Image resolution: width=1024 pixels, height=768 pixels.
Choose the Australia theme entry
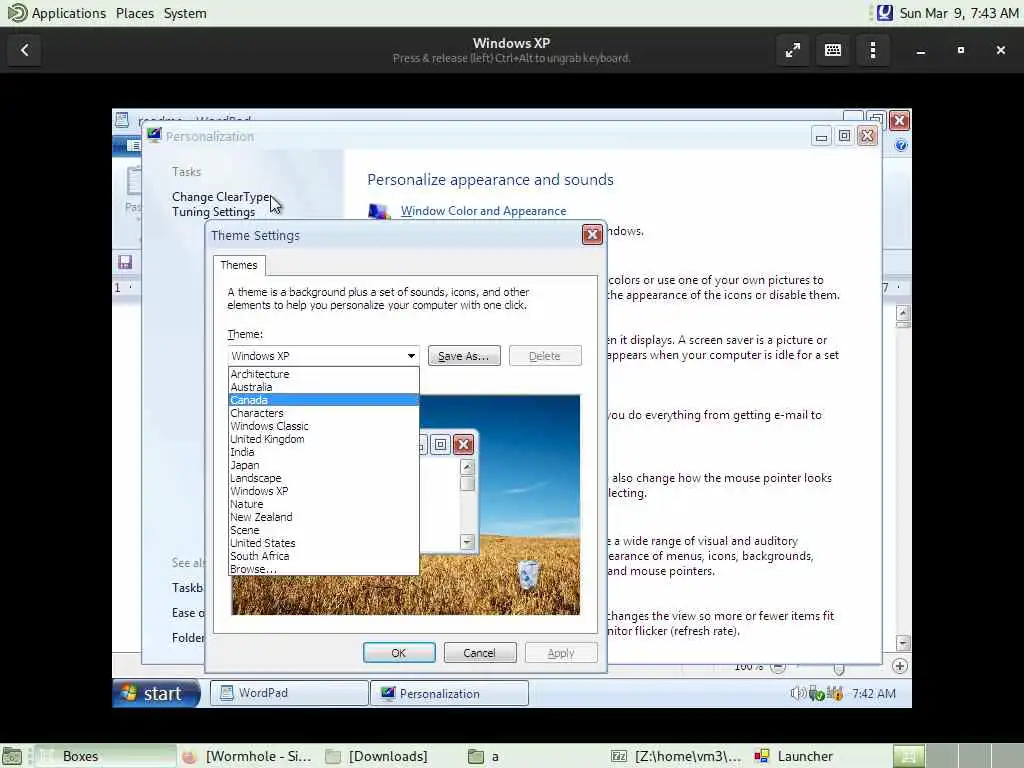click(x=324, y=387)
